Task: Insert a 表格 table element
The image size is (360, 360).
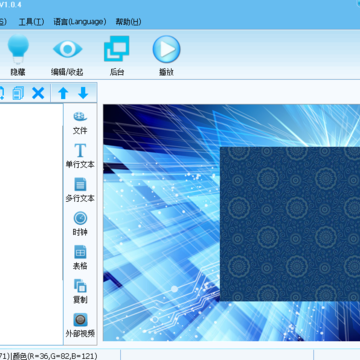Action: point(80,257)
